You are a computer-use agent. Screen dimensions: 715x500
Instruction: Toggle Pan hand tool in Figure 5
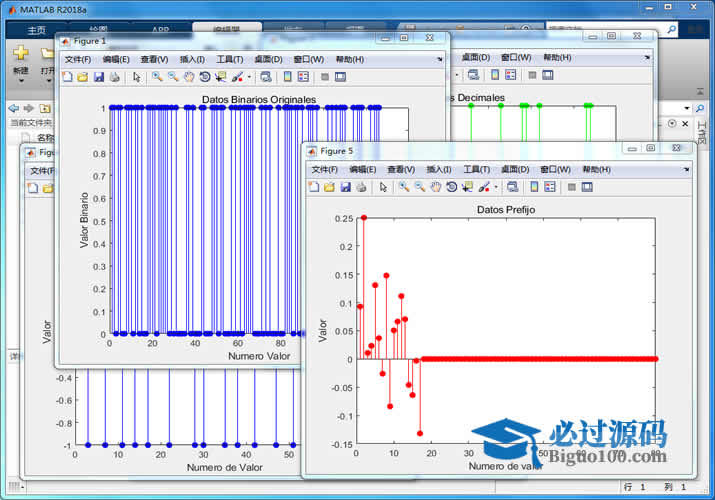tap(435, 187)
